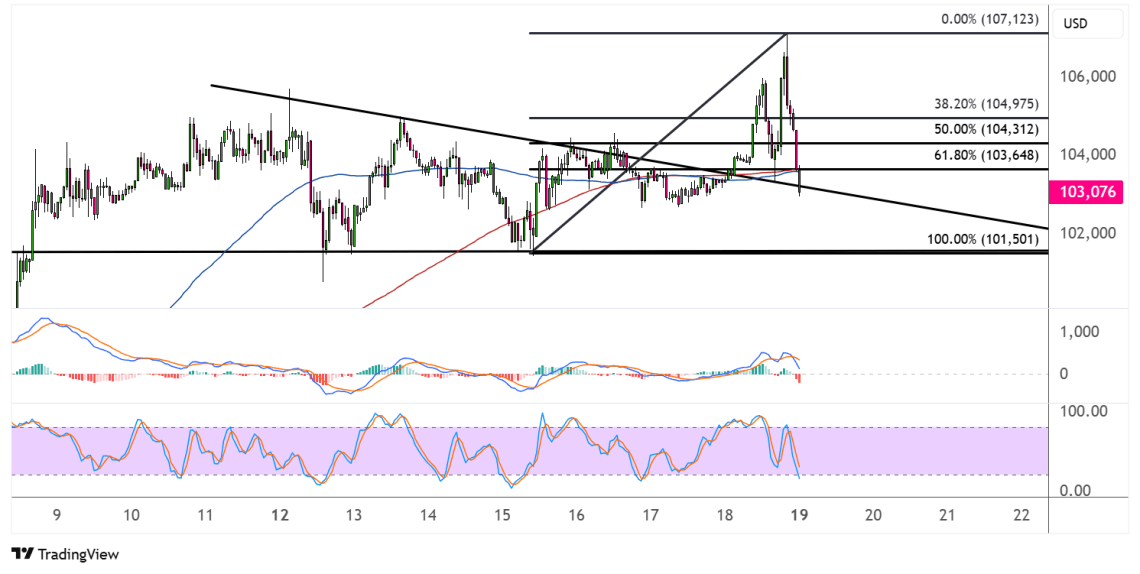Click the 1,000 MACD axis label
The height and width of the screenshot is (574, 1140).
tap(1078, 331)
